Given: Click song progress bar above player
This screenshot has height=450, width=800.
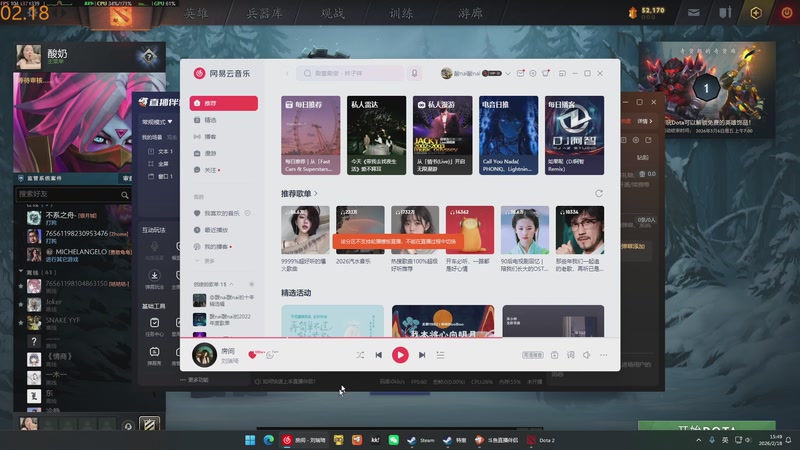Looking at the screenshot, I should click(400, 338).
